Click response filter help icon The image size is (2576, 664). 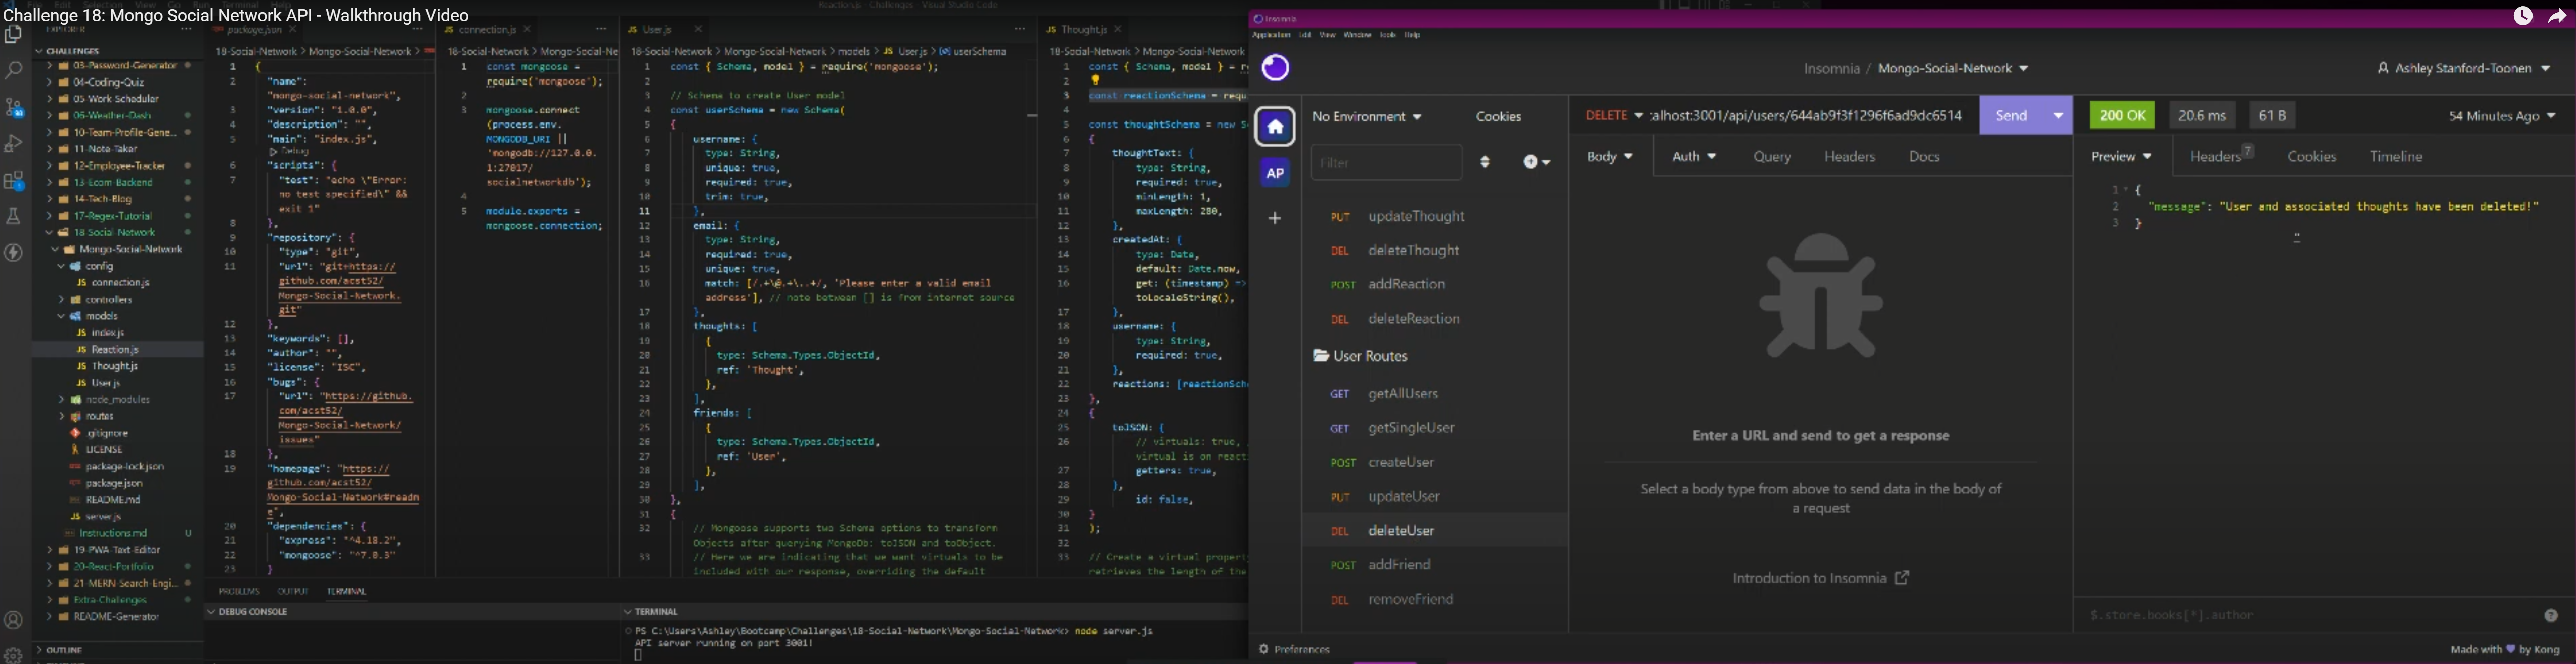2551,616
